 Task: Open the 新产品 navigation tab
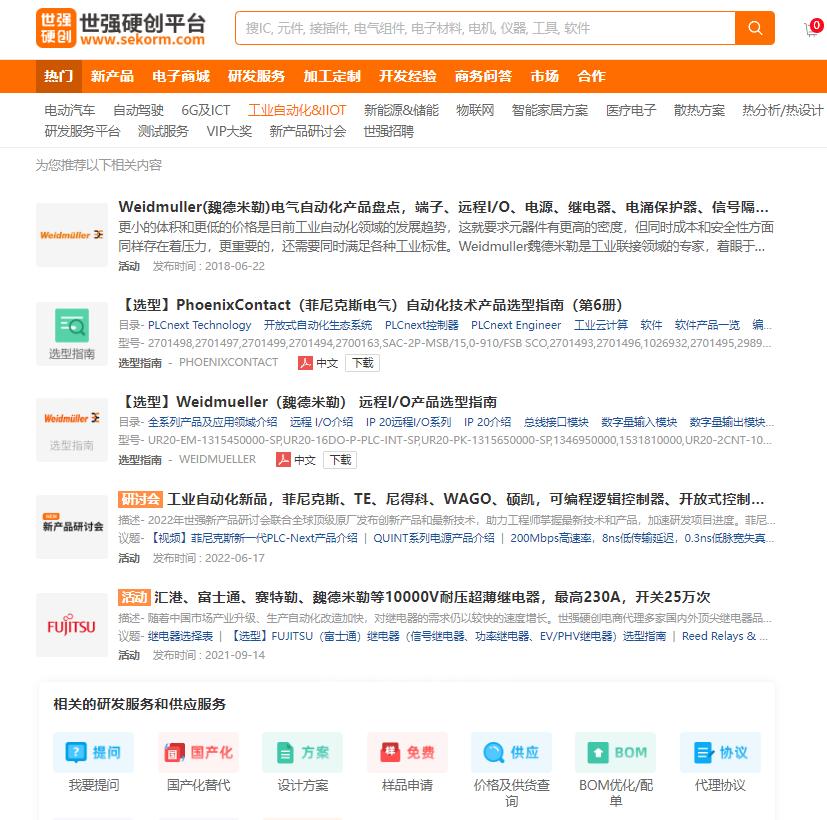click(x=112, y=76)
